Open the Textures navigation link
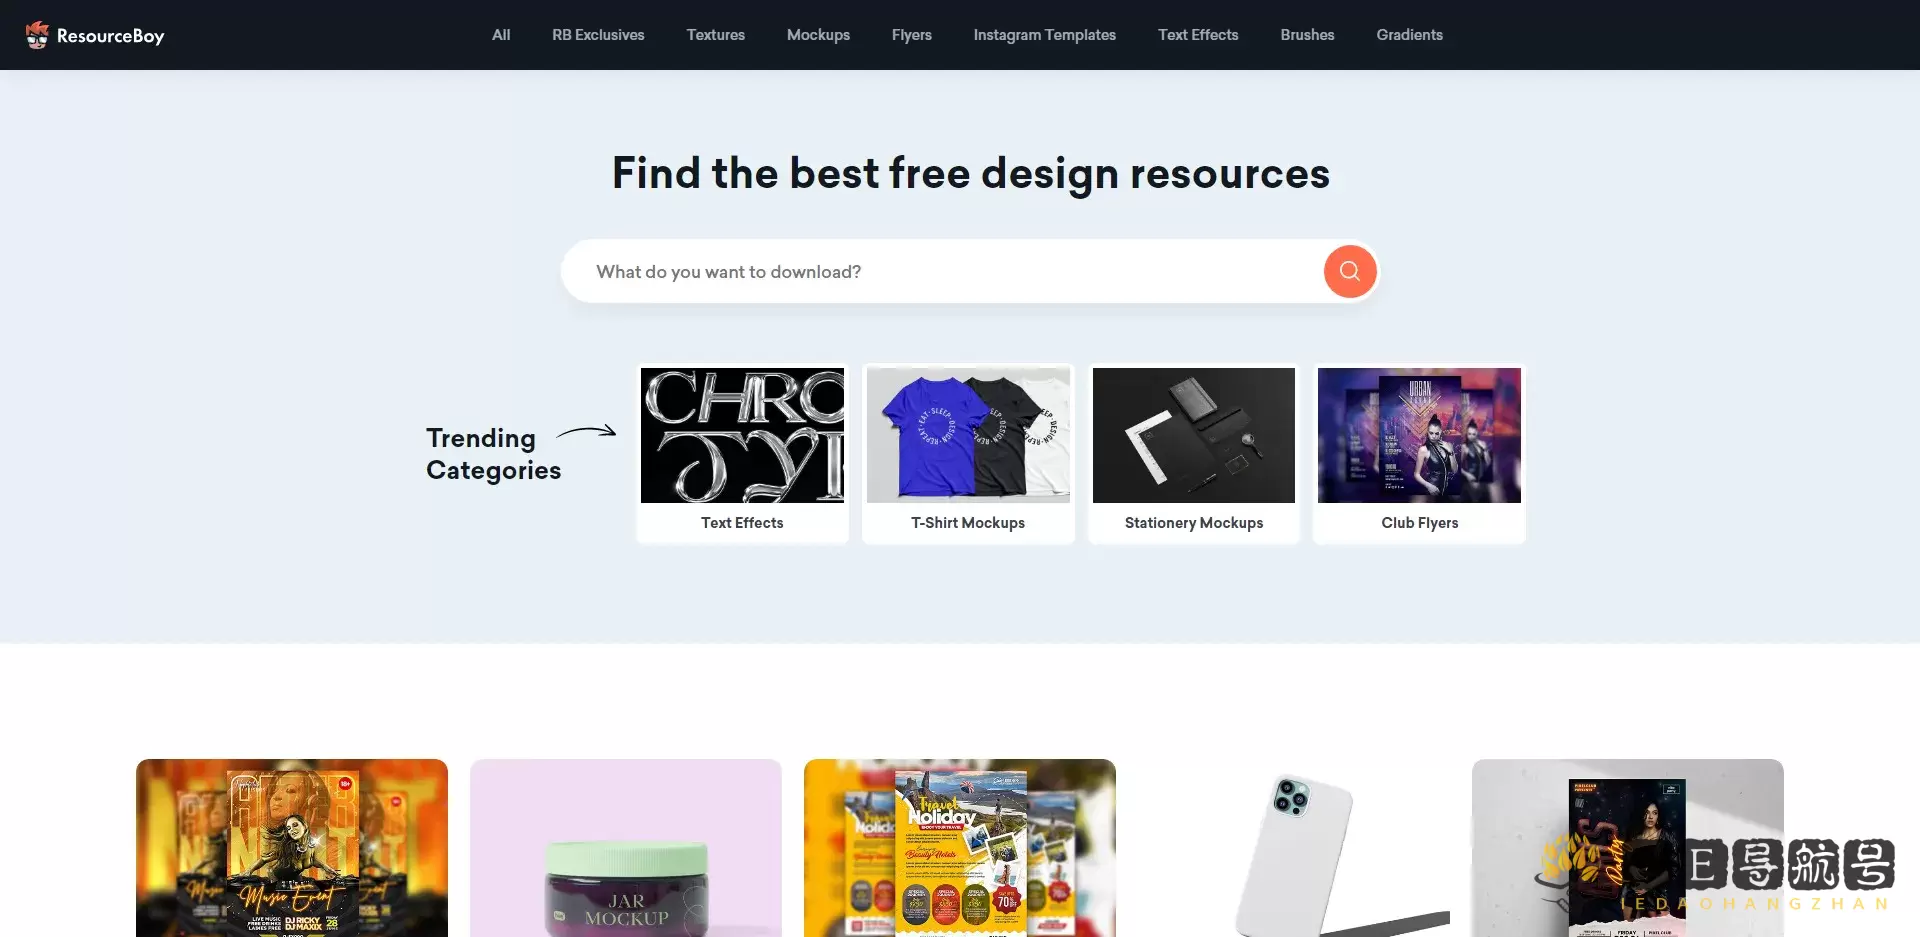This screenshot has width=1920, height=937. pos(716,35)
